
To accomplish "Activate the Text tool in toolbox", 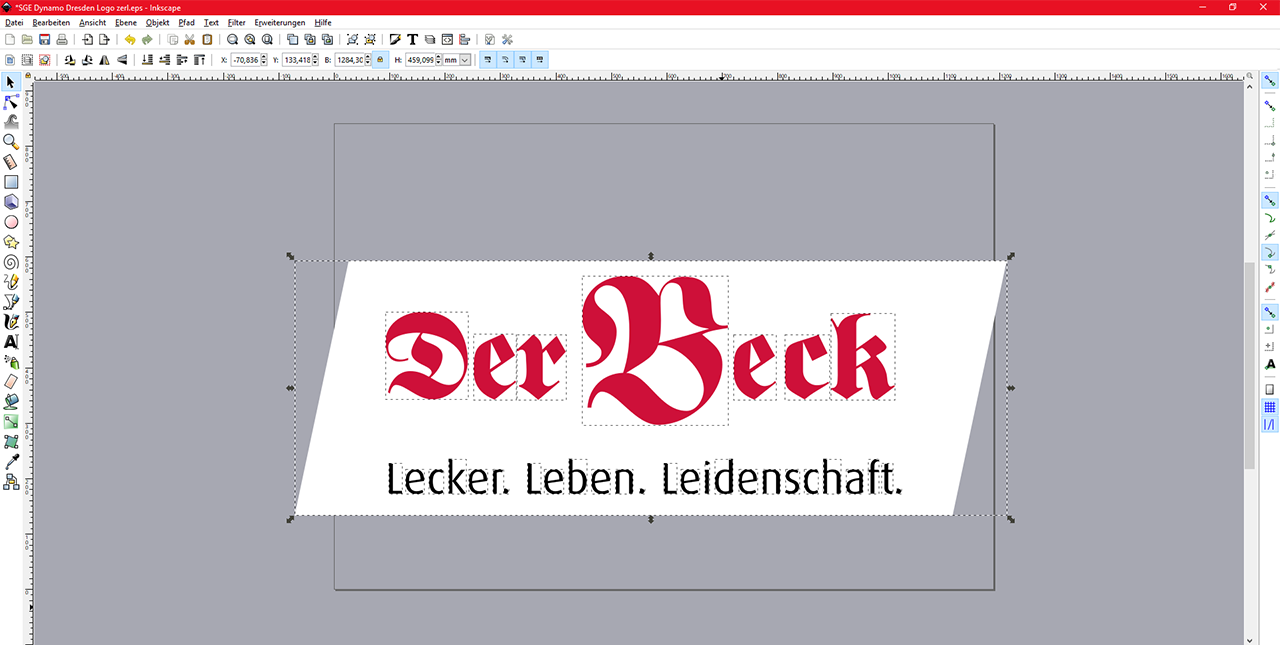I will click(x=11, y=342).
